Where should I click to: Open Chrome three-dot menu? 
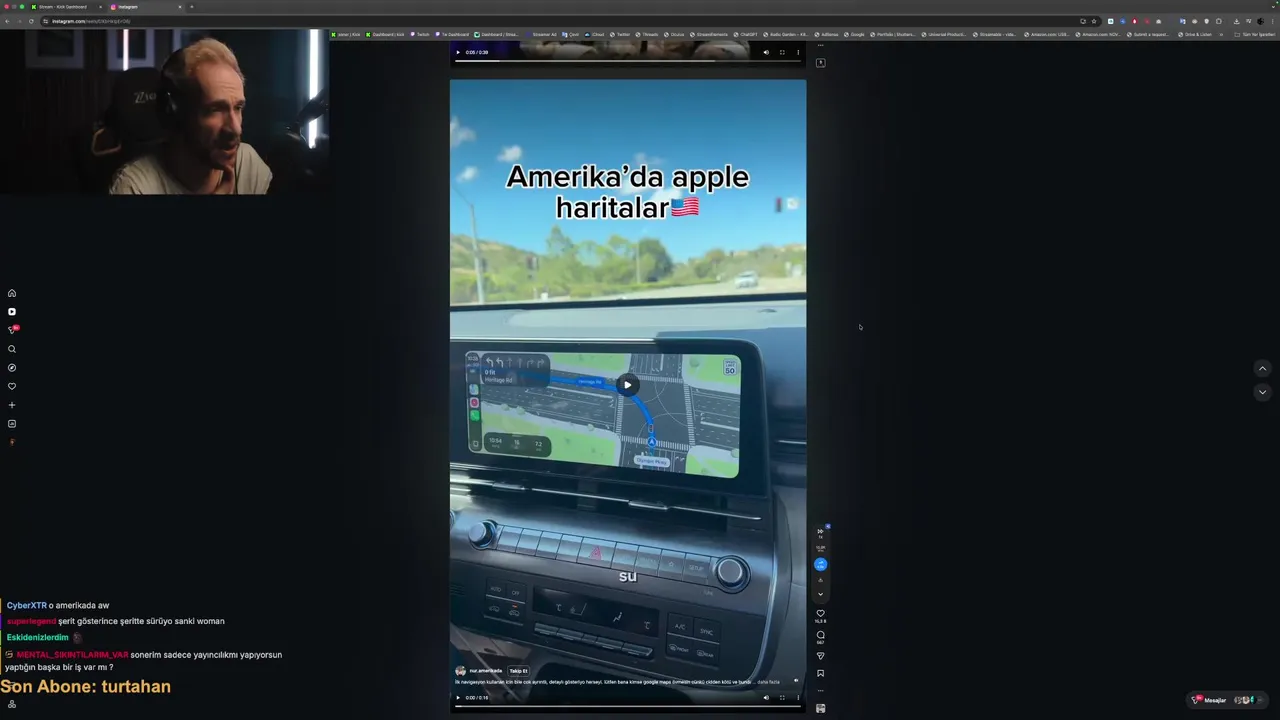click(x=1271, y=21)
